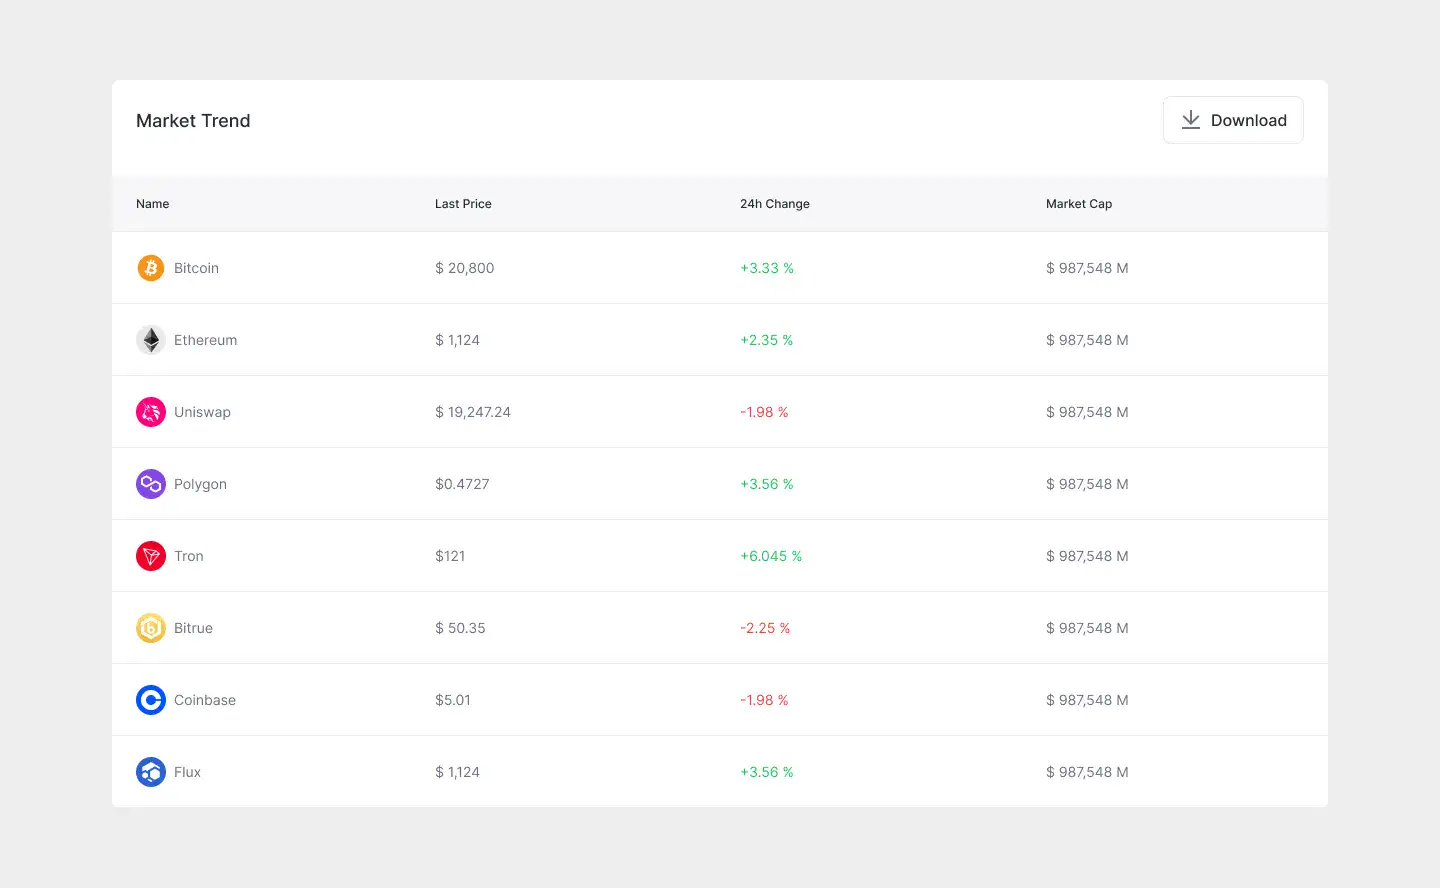Click the Polygon purple icon

click(x=151, y=484)
